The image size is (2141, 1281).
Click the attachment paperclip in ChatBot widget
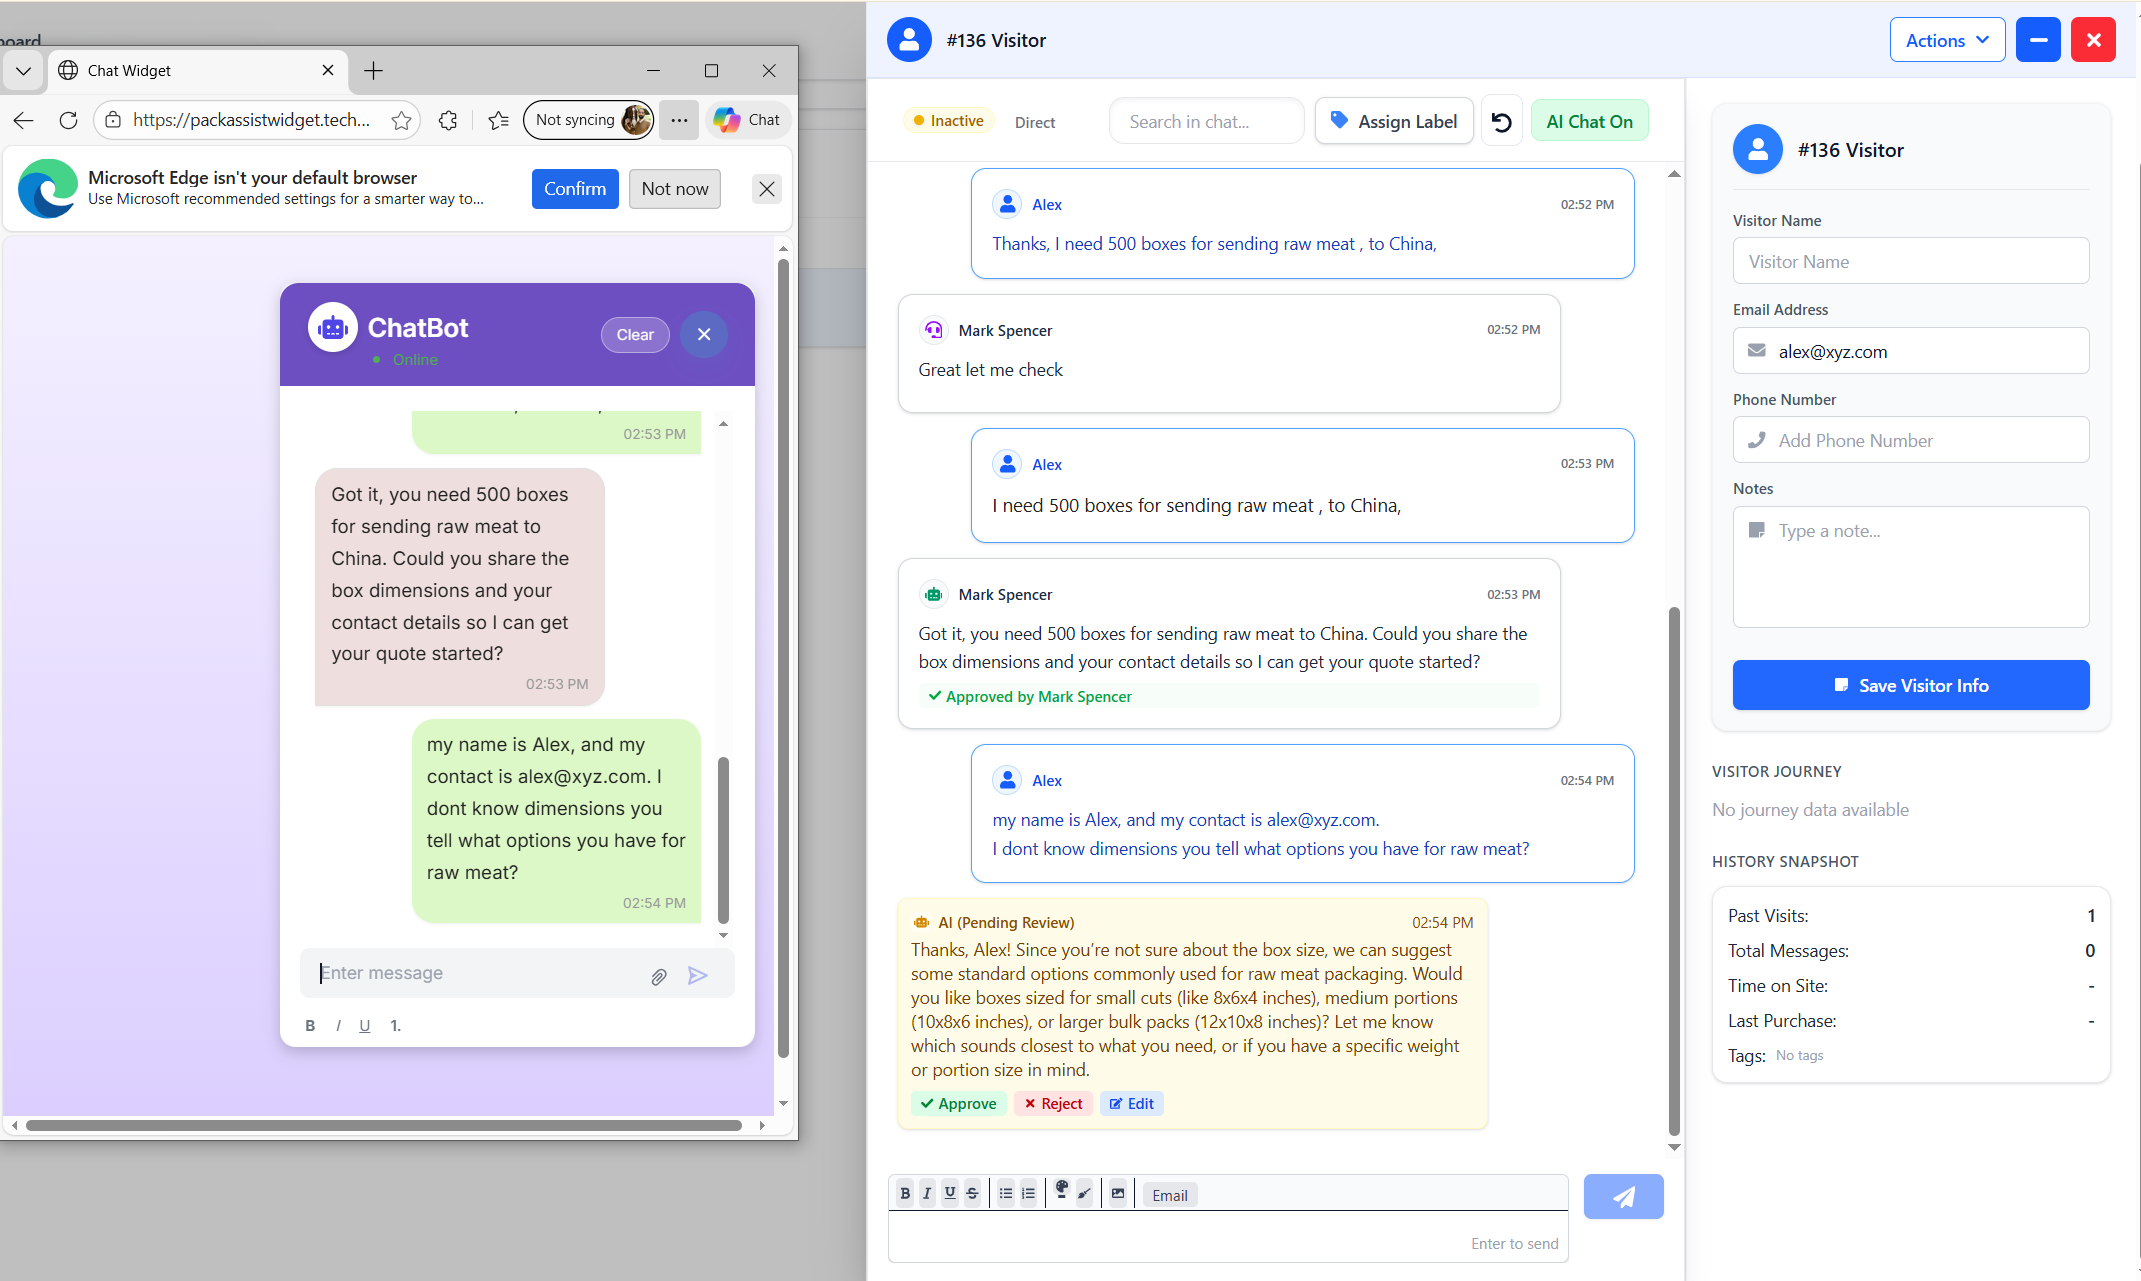pos(658,976)
